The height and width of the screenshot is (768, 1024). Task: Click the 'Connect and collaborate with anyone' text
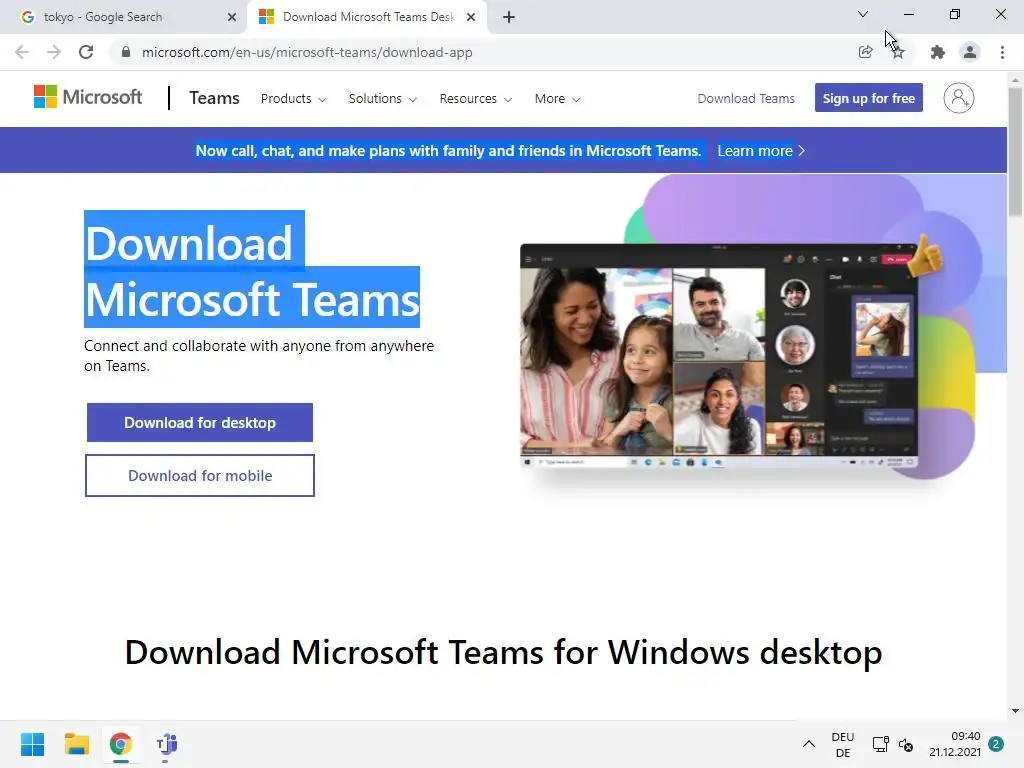(259, 355)
